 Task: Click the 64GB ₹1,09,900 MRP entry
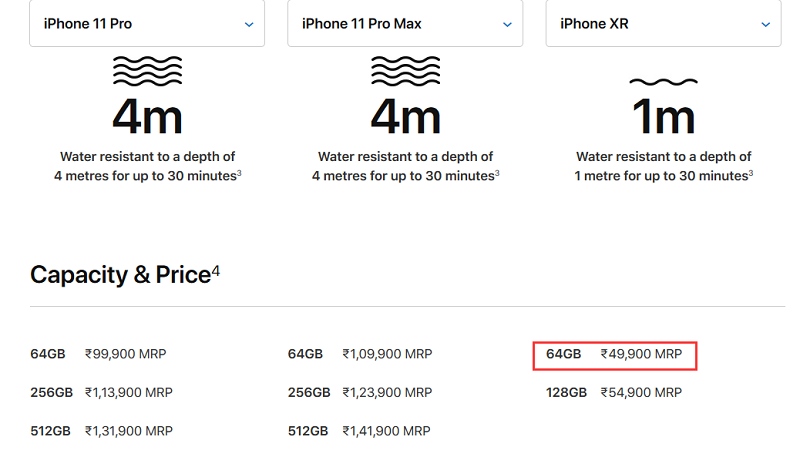(359, 354)
